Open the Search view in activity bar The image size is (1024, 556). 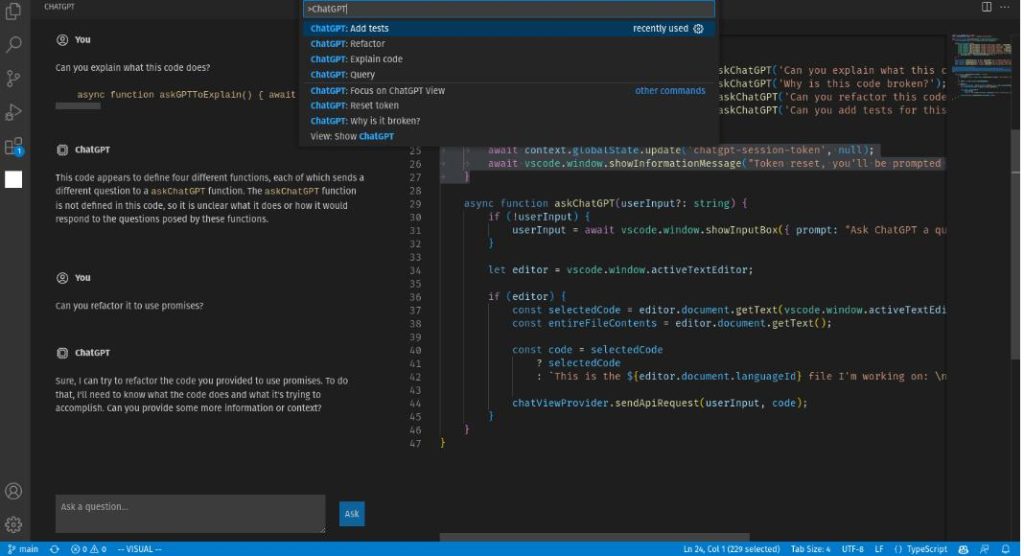point(13,44)
